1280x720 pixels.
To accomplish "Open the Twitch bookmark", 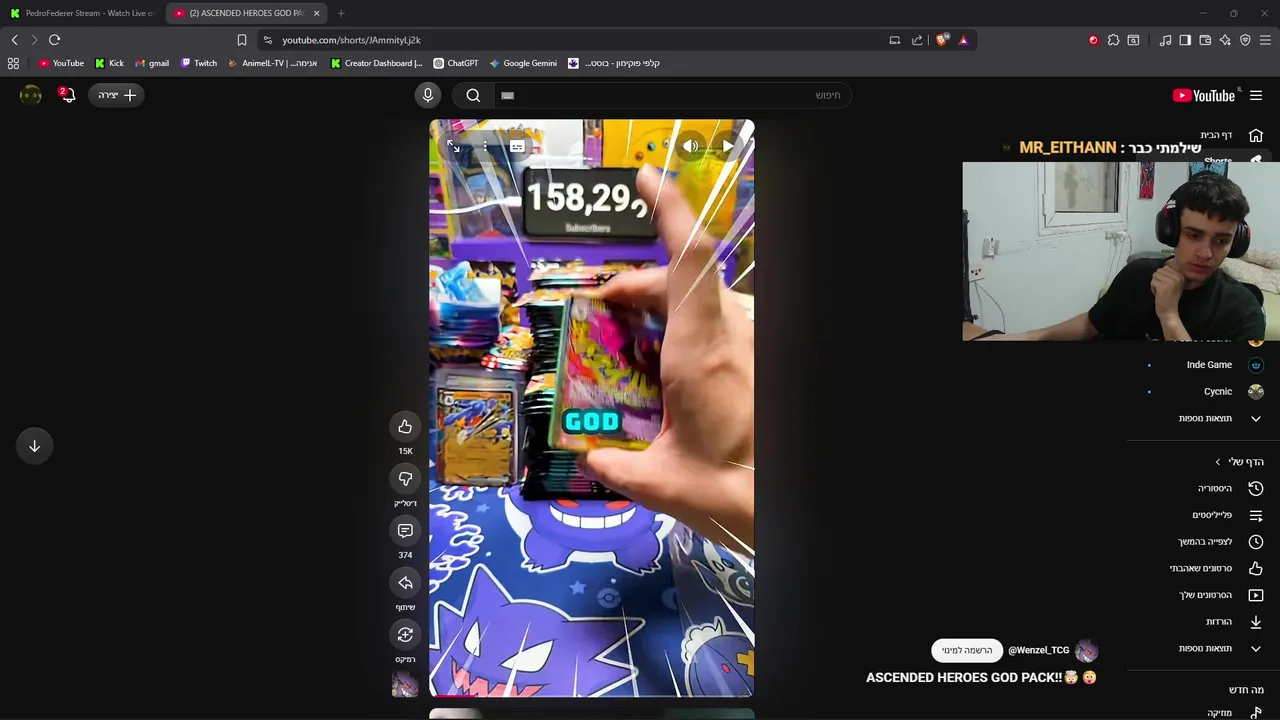I will [x=199, y=63].
